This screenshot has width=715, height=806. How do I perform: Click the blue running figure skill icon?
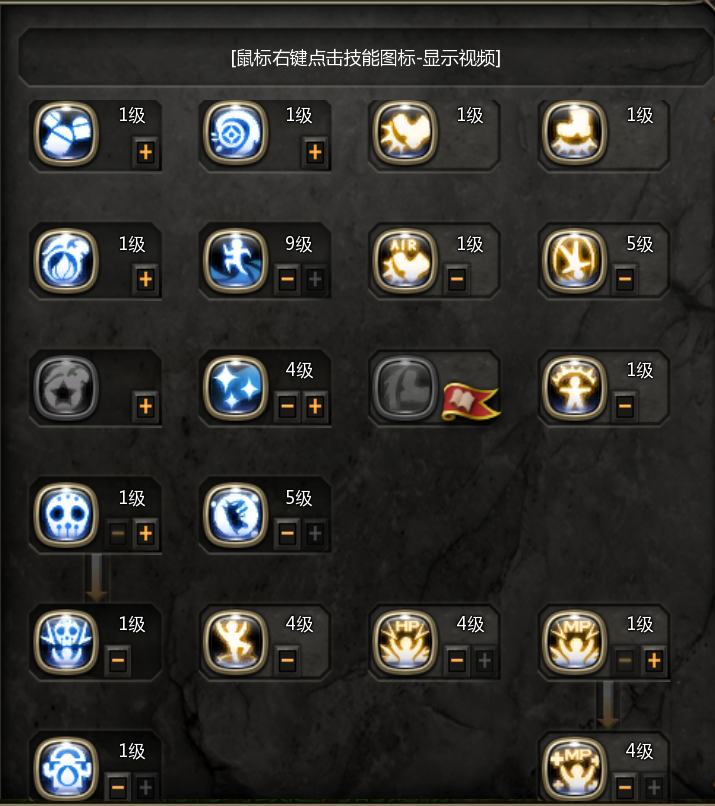(x=235, y=261)
